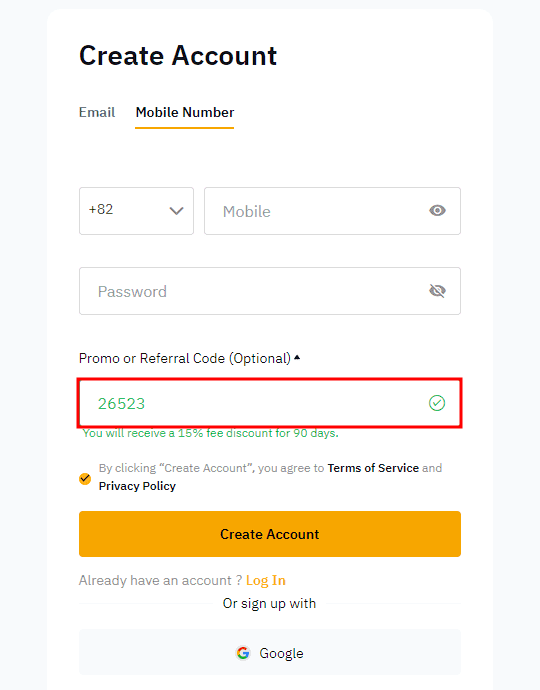Open the Terms of Service link
Viewport: 540px width, 690px height.
click(x=373, y=468)
